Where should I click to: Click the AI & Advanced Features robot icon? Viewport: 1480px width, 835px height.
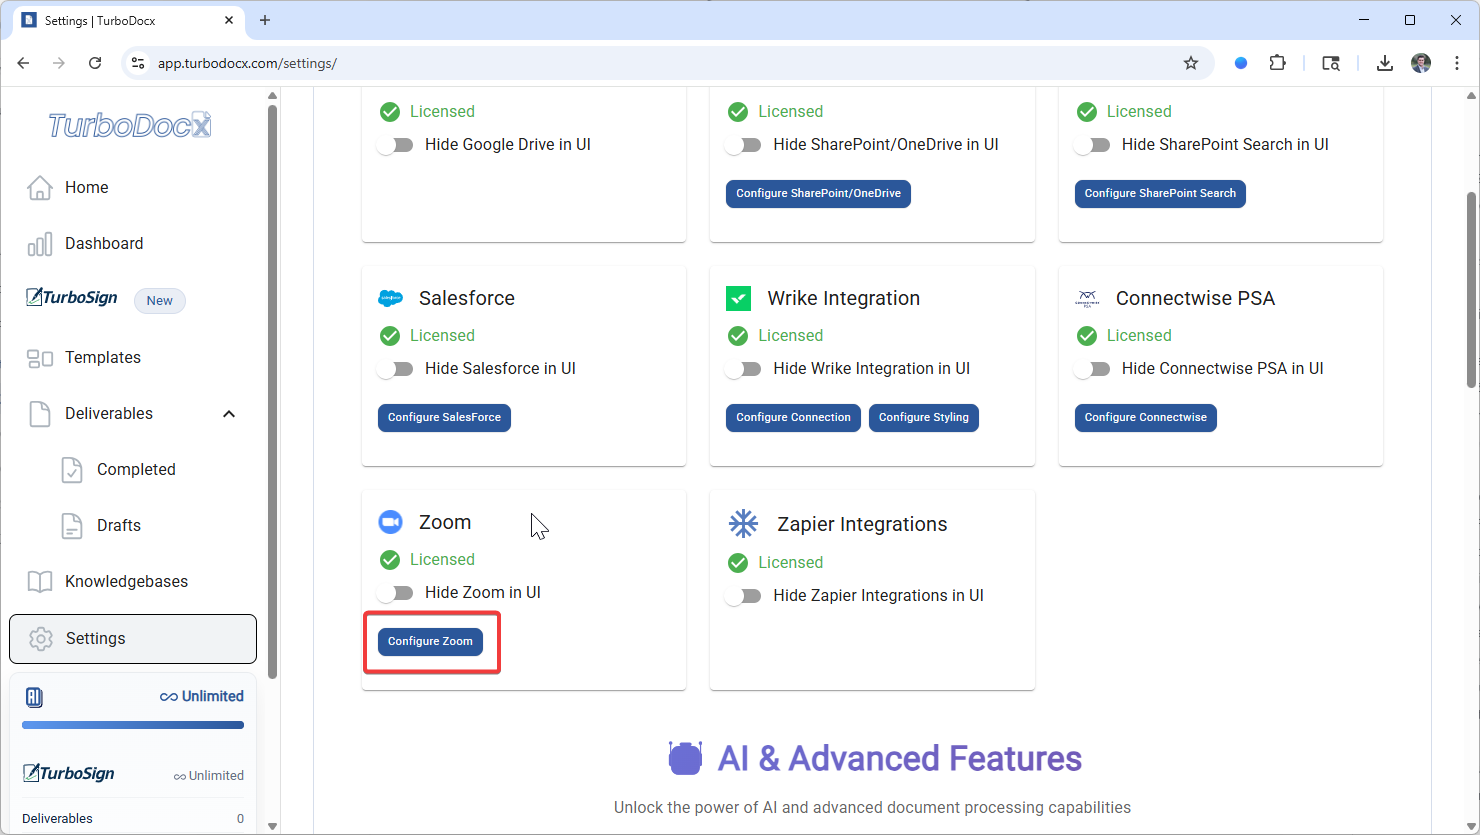tap(685, 758)
